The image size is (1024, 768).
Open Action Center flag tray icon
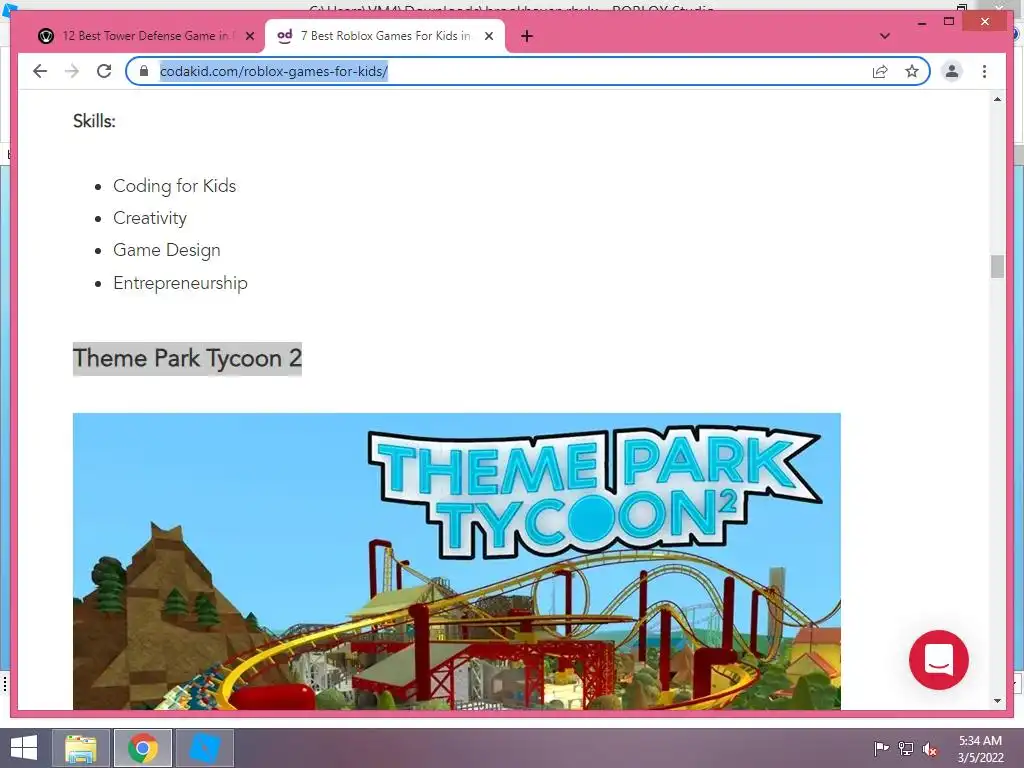coord(881,748)
